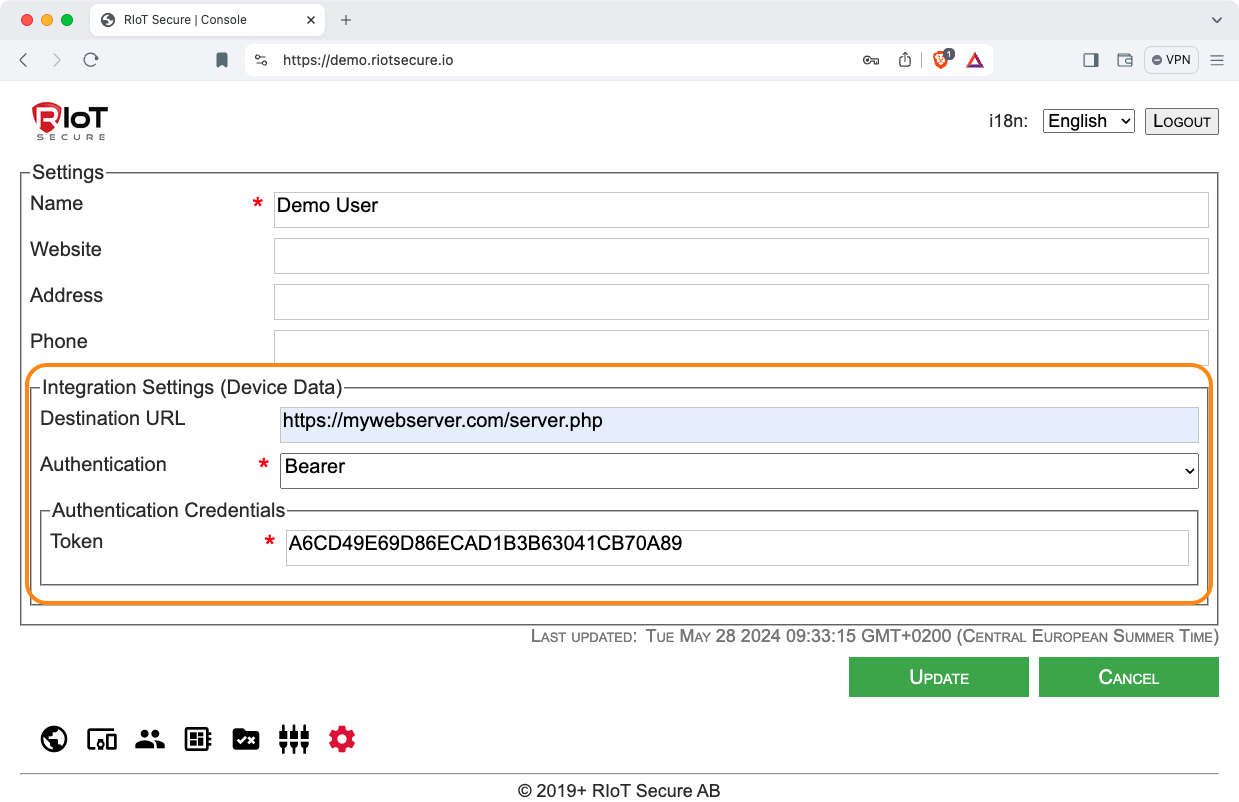Click the sliders/connectors icon
This screenshot has width=1239, height=802.
pos(294,739)
